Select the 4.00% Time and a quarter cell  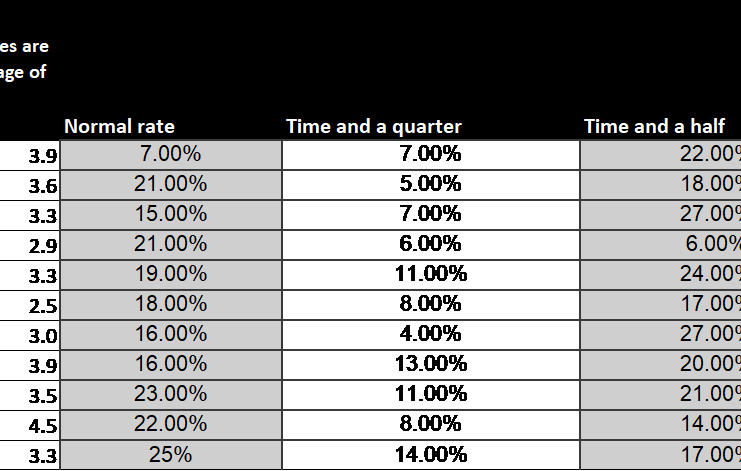click(x=431, y=335)
